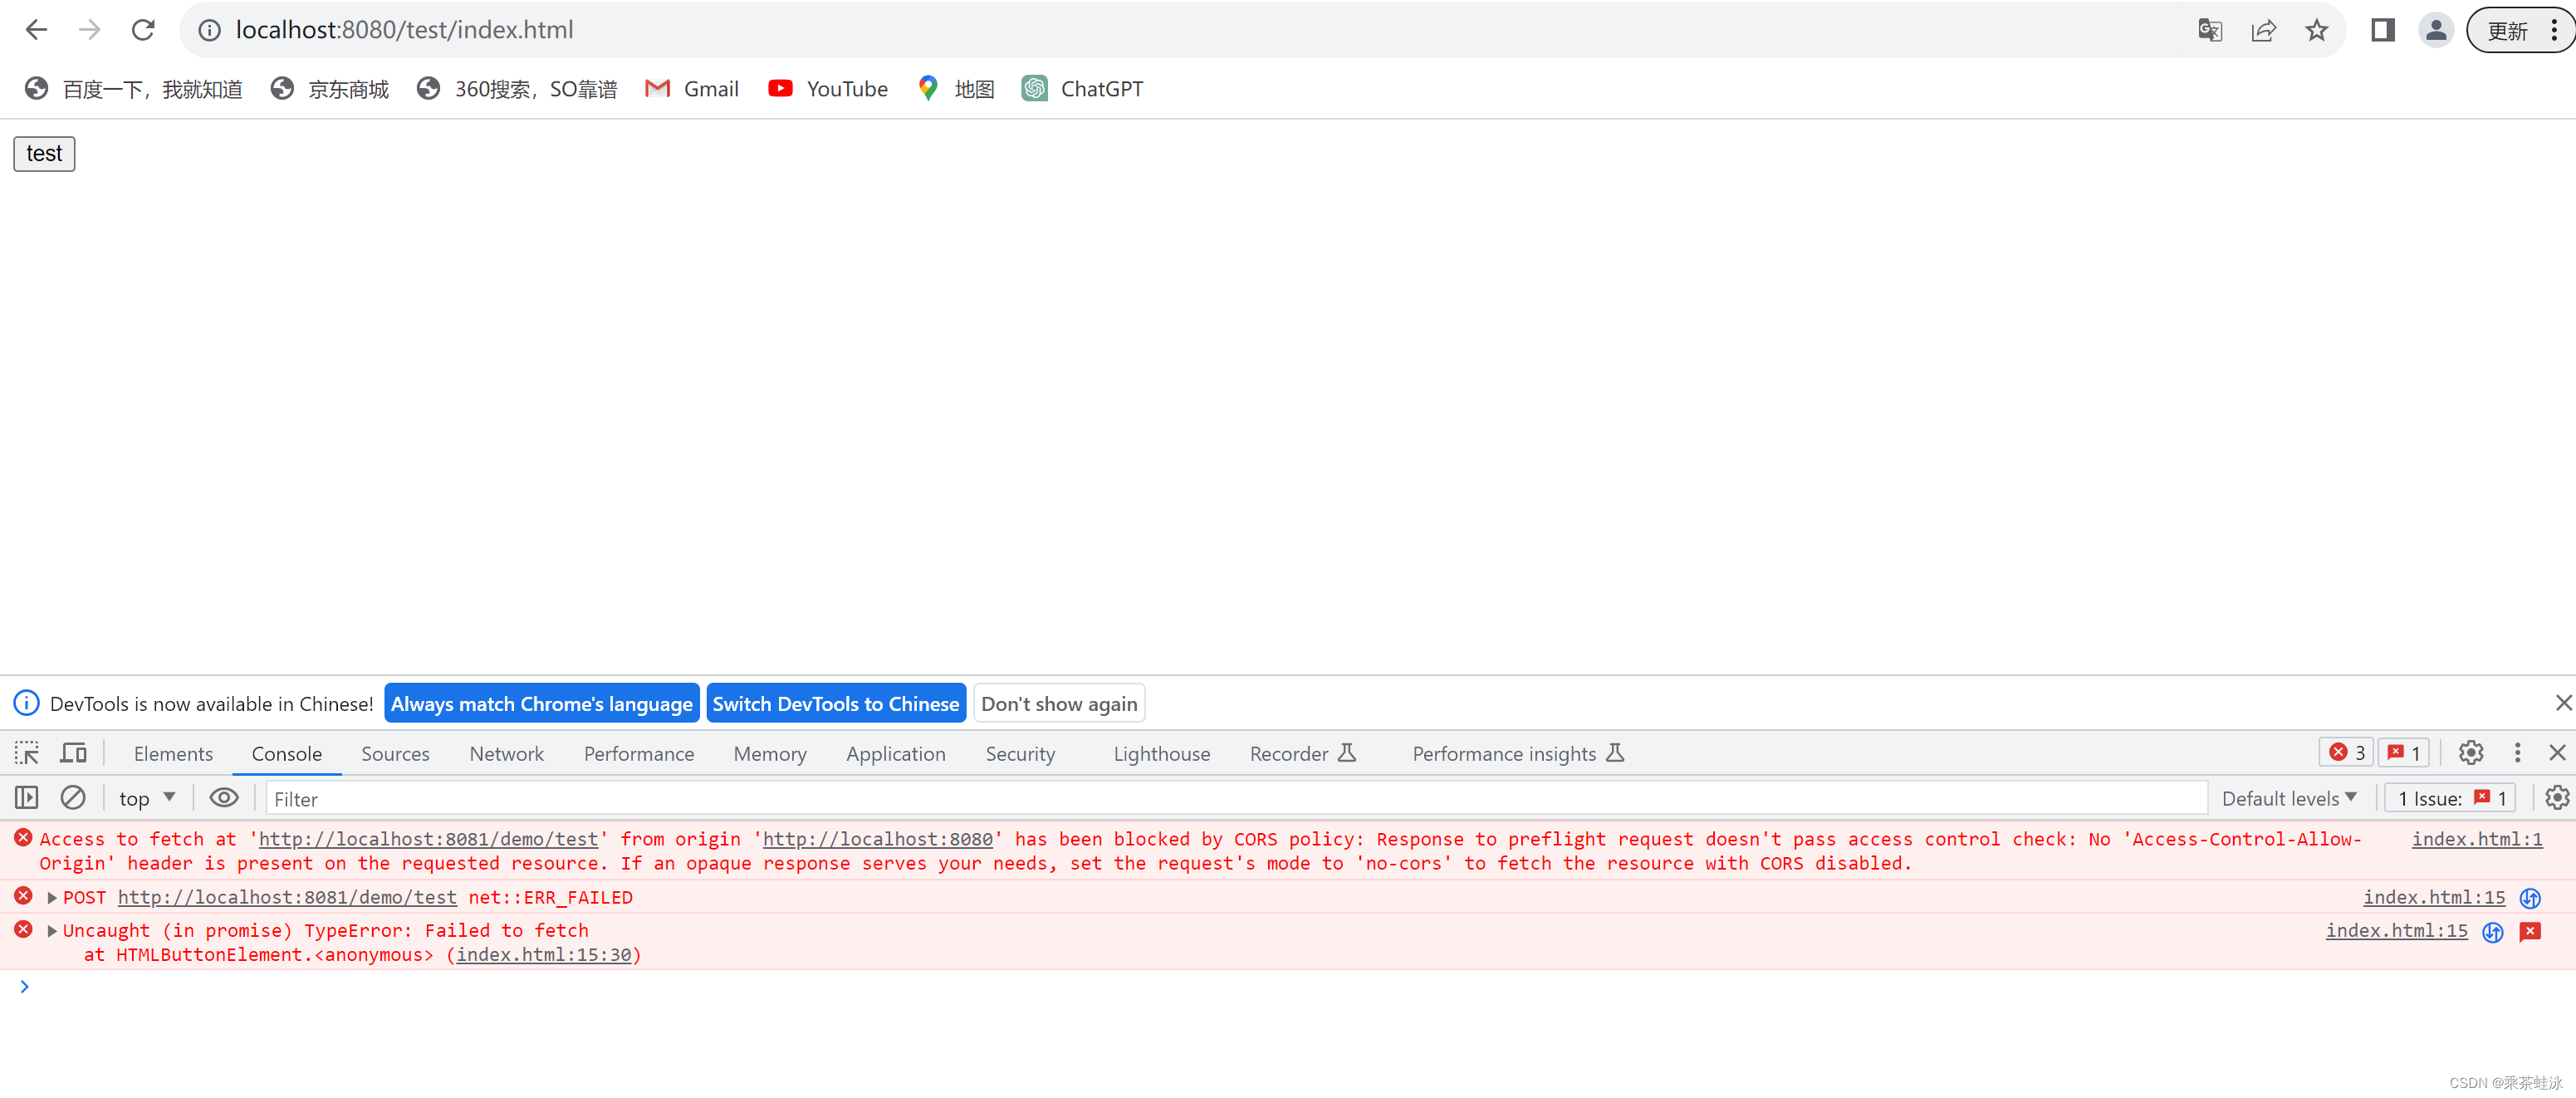The height and width of the screenshot is (1098, 2576).
Task: Open DevTools more options menu
Action: point(2518,753)
